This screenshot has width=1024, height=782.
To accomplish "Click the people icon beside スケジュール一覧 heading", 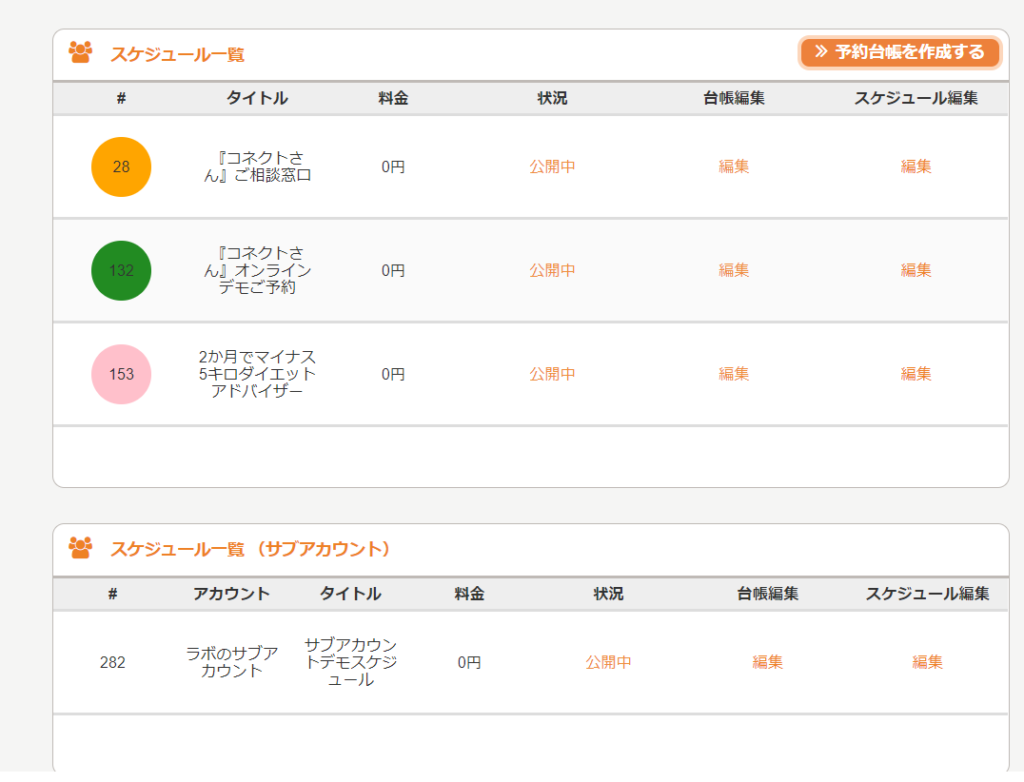I will click(80, 53).
